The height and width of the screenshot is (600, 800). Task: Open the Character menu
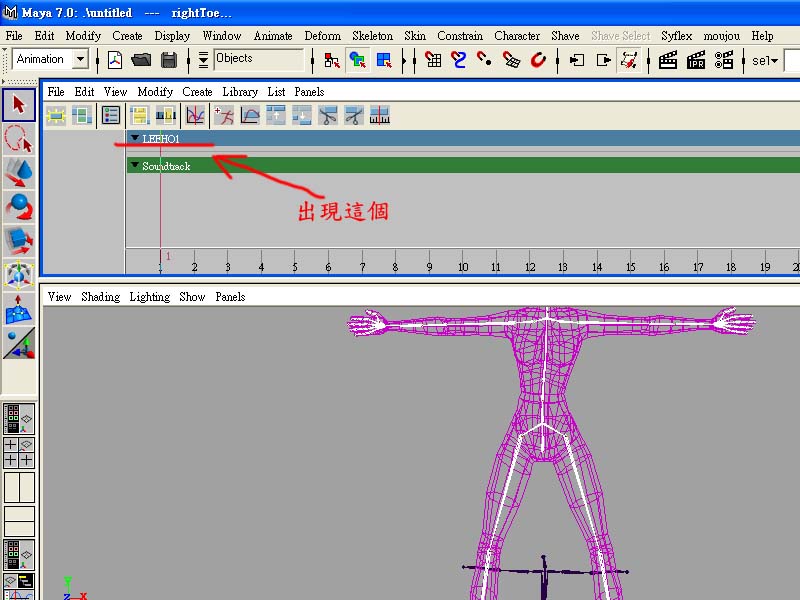pos(517,36)
